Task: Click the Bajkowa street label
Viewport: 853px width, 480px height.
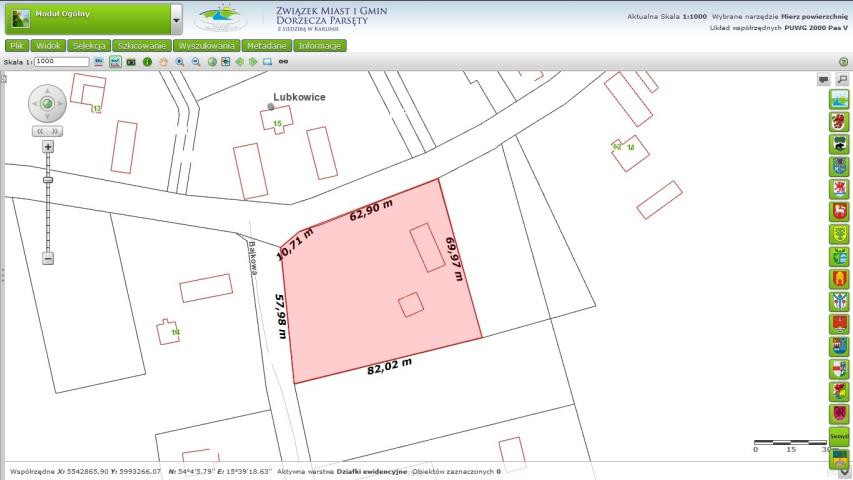Action: pyautogui.click(x=252, y=258)
